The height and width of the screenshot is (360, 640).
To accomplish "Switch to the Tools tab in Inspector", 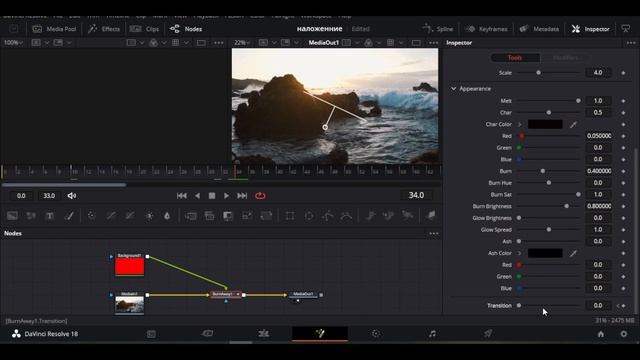I will pos(515,58).
